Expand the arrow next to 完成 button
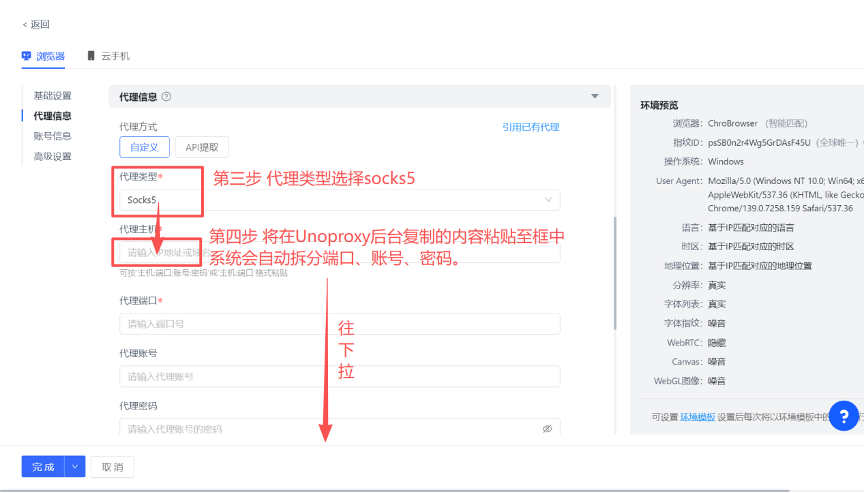Image resolution: width=864 pixels, height=493 pixels. (x=75, y=467)
